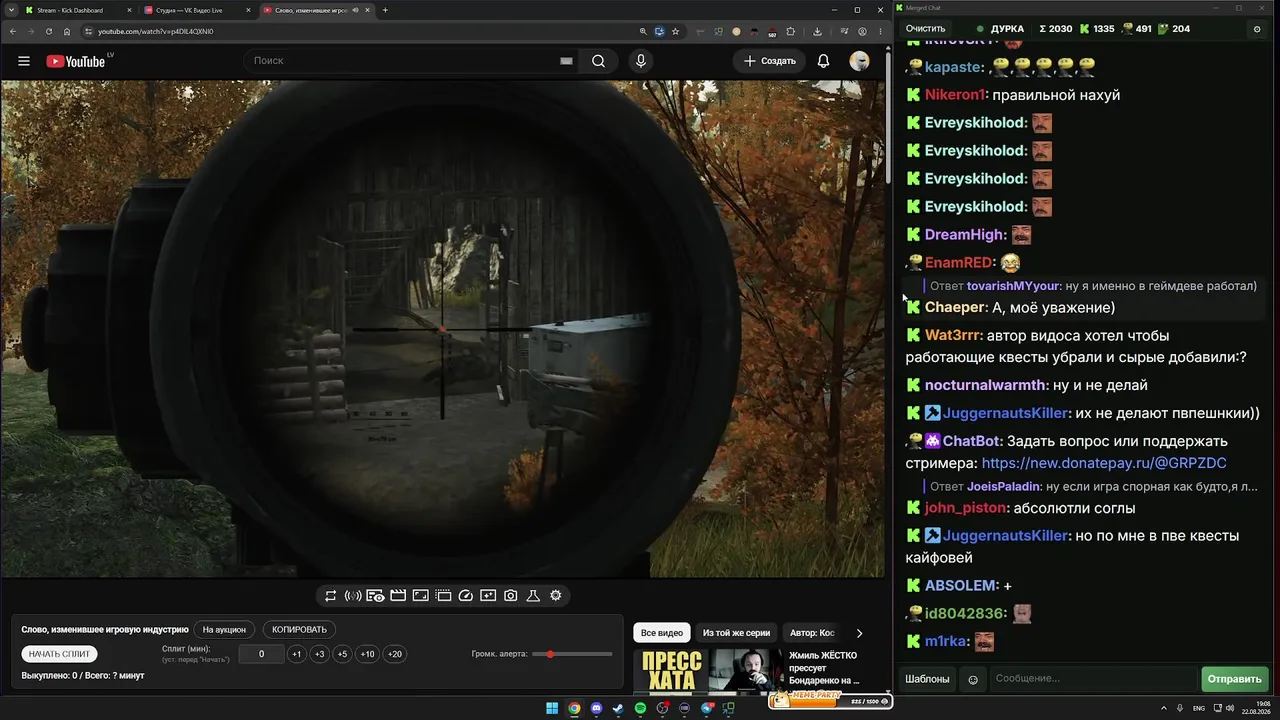1280x720 pixels.
Task: Go back in browser history
Action: [x=13, y=31]
